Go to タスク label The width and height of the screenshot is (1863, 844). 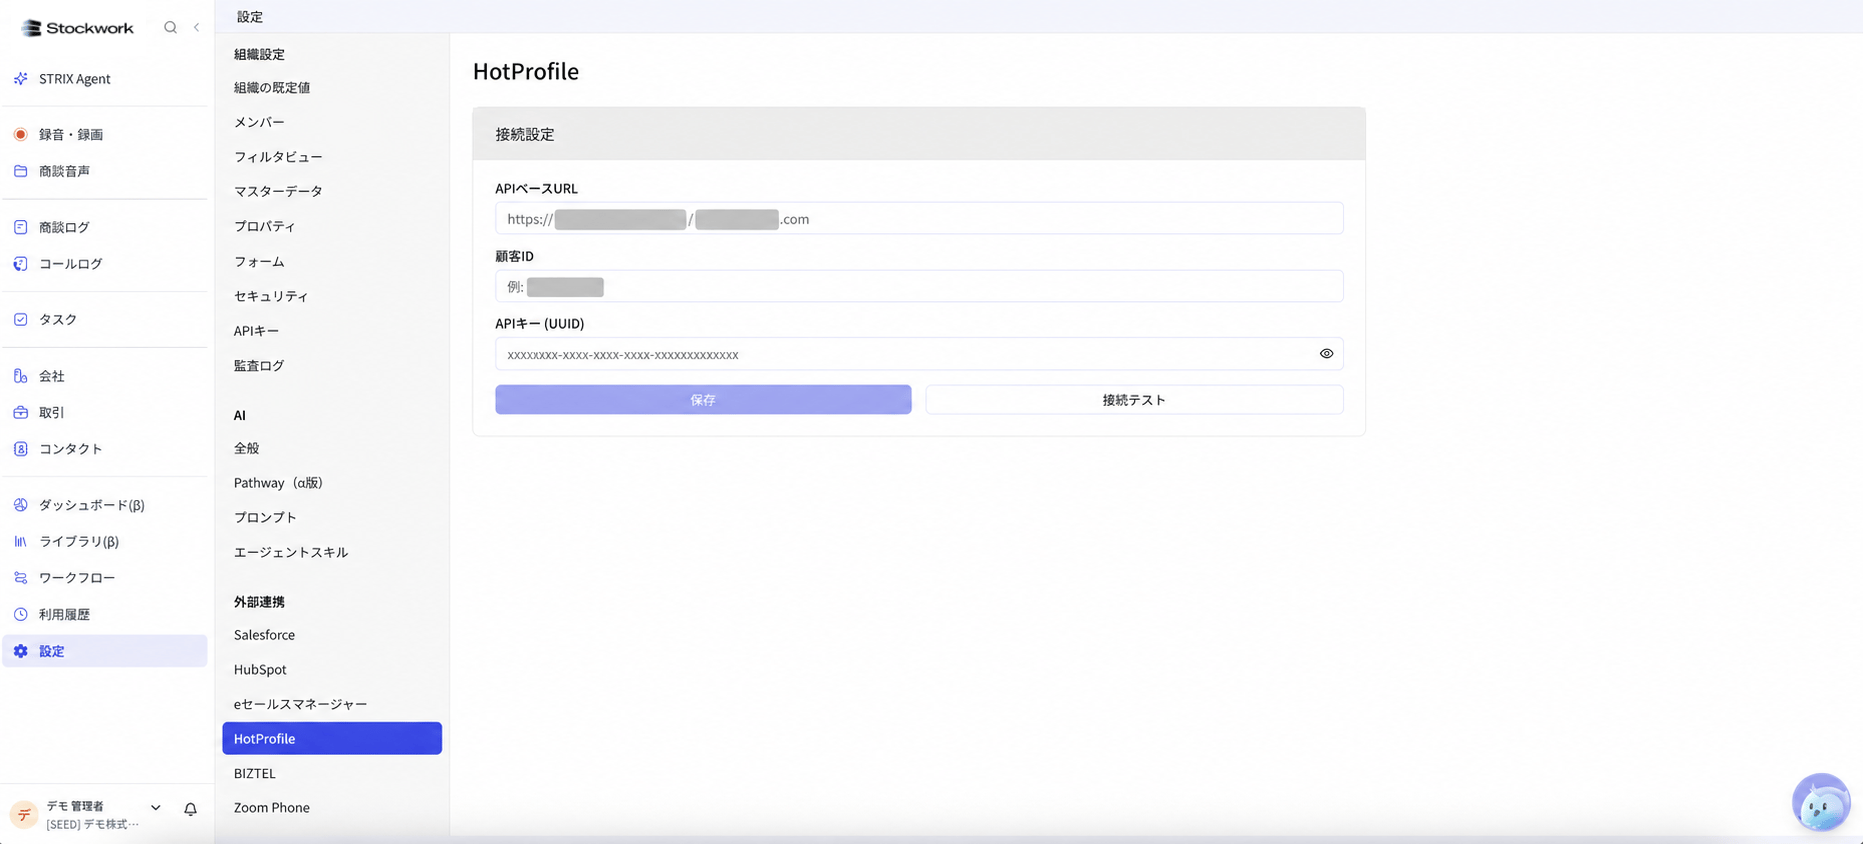pyautogui.click(x=58, y=320)
